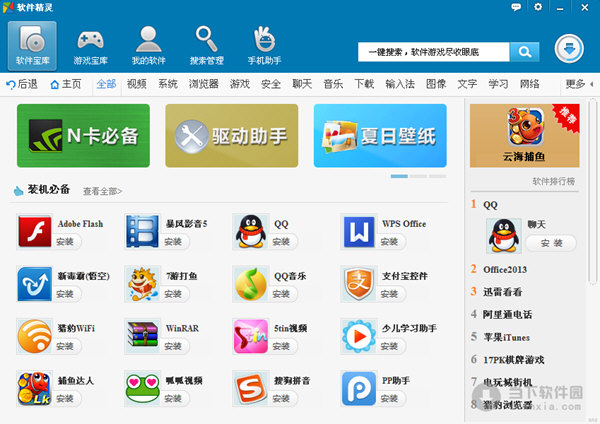The width and height of the screenshot is (600, 424).
Task: Click the QQ音乐 app icon
Action: (250, 284)
